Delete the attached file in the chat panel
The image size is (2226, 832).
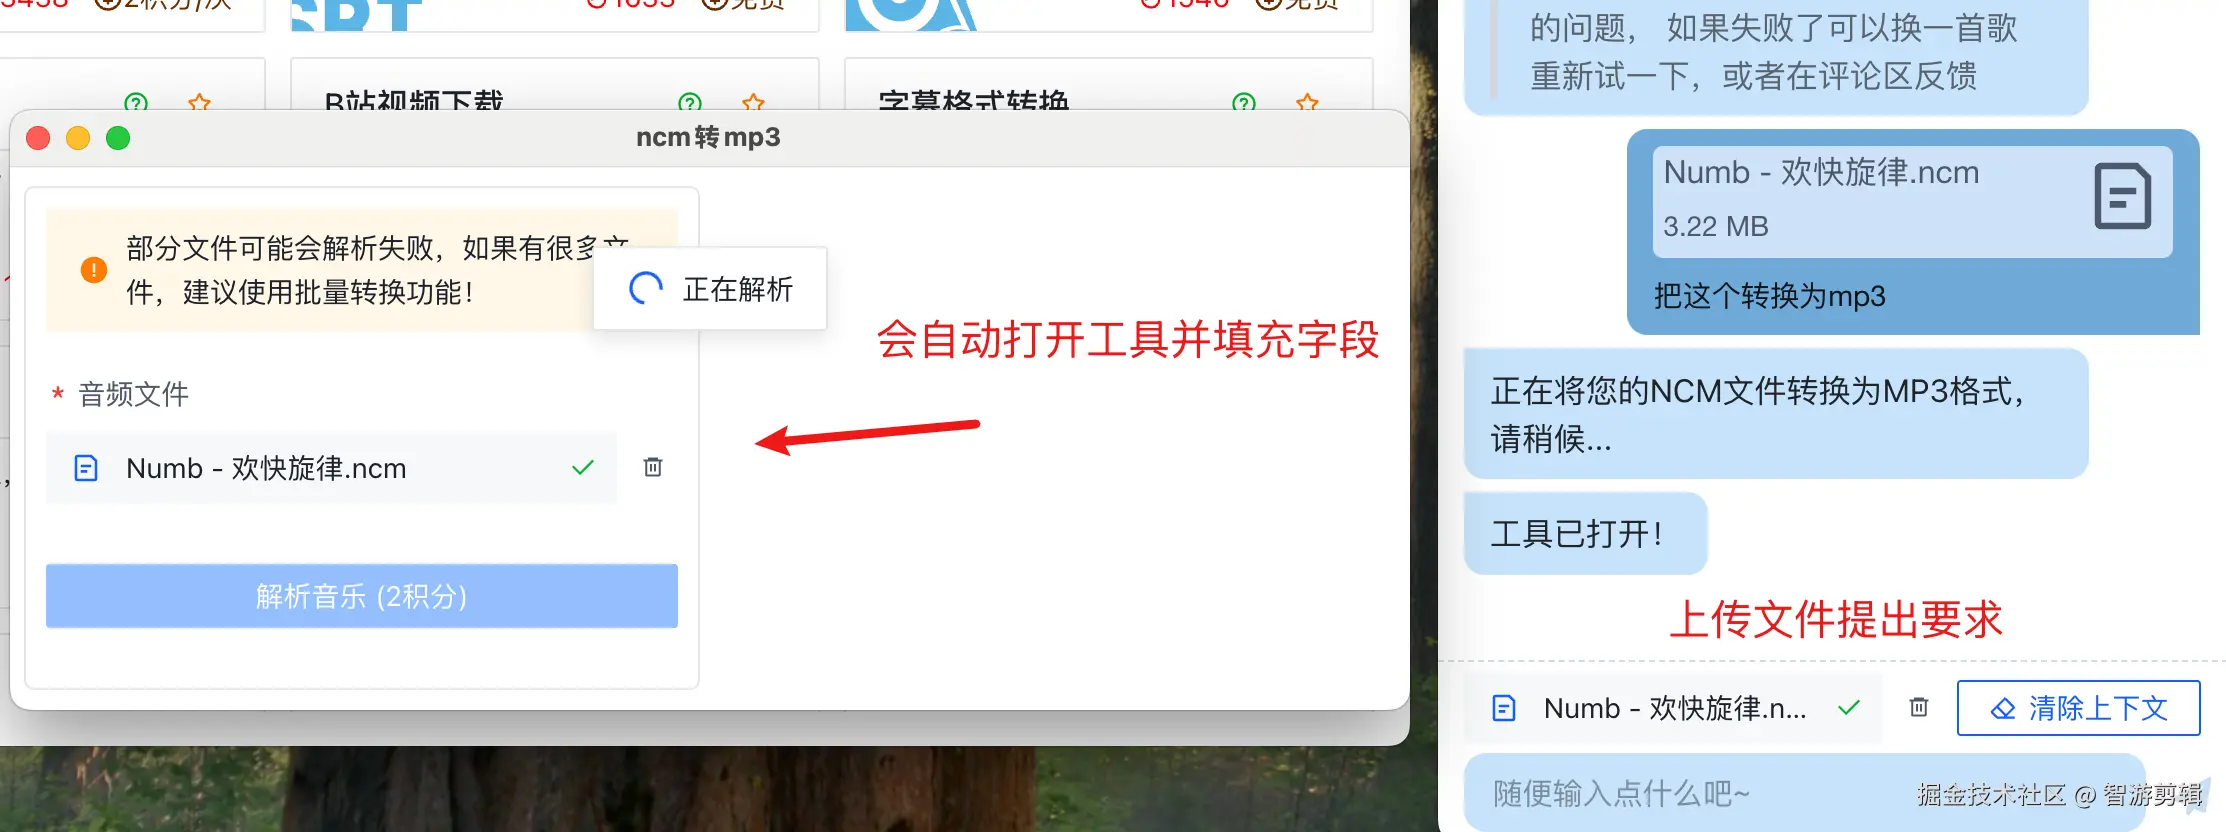[x=1919, y=707]
